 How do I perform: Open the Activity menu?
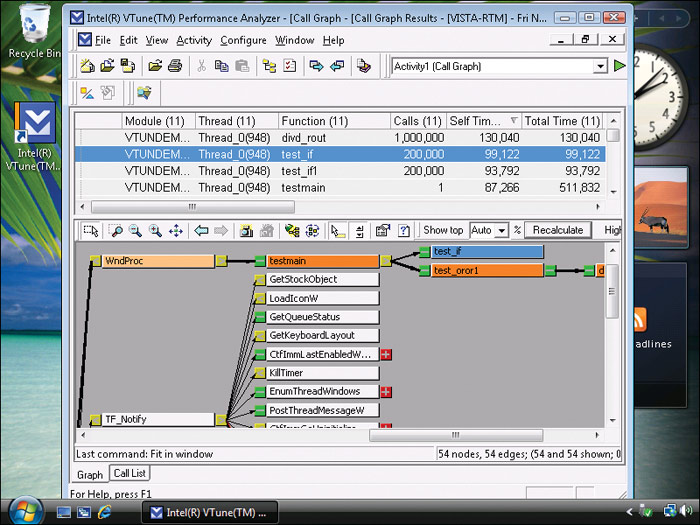(x=194, y=40)
